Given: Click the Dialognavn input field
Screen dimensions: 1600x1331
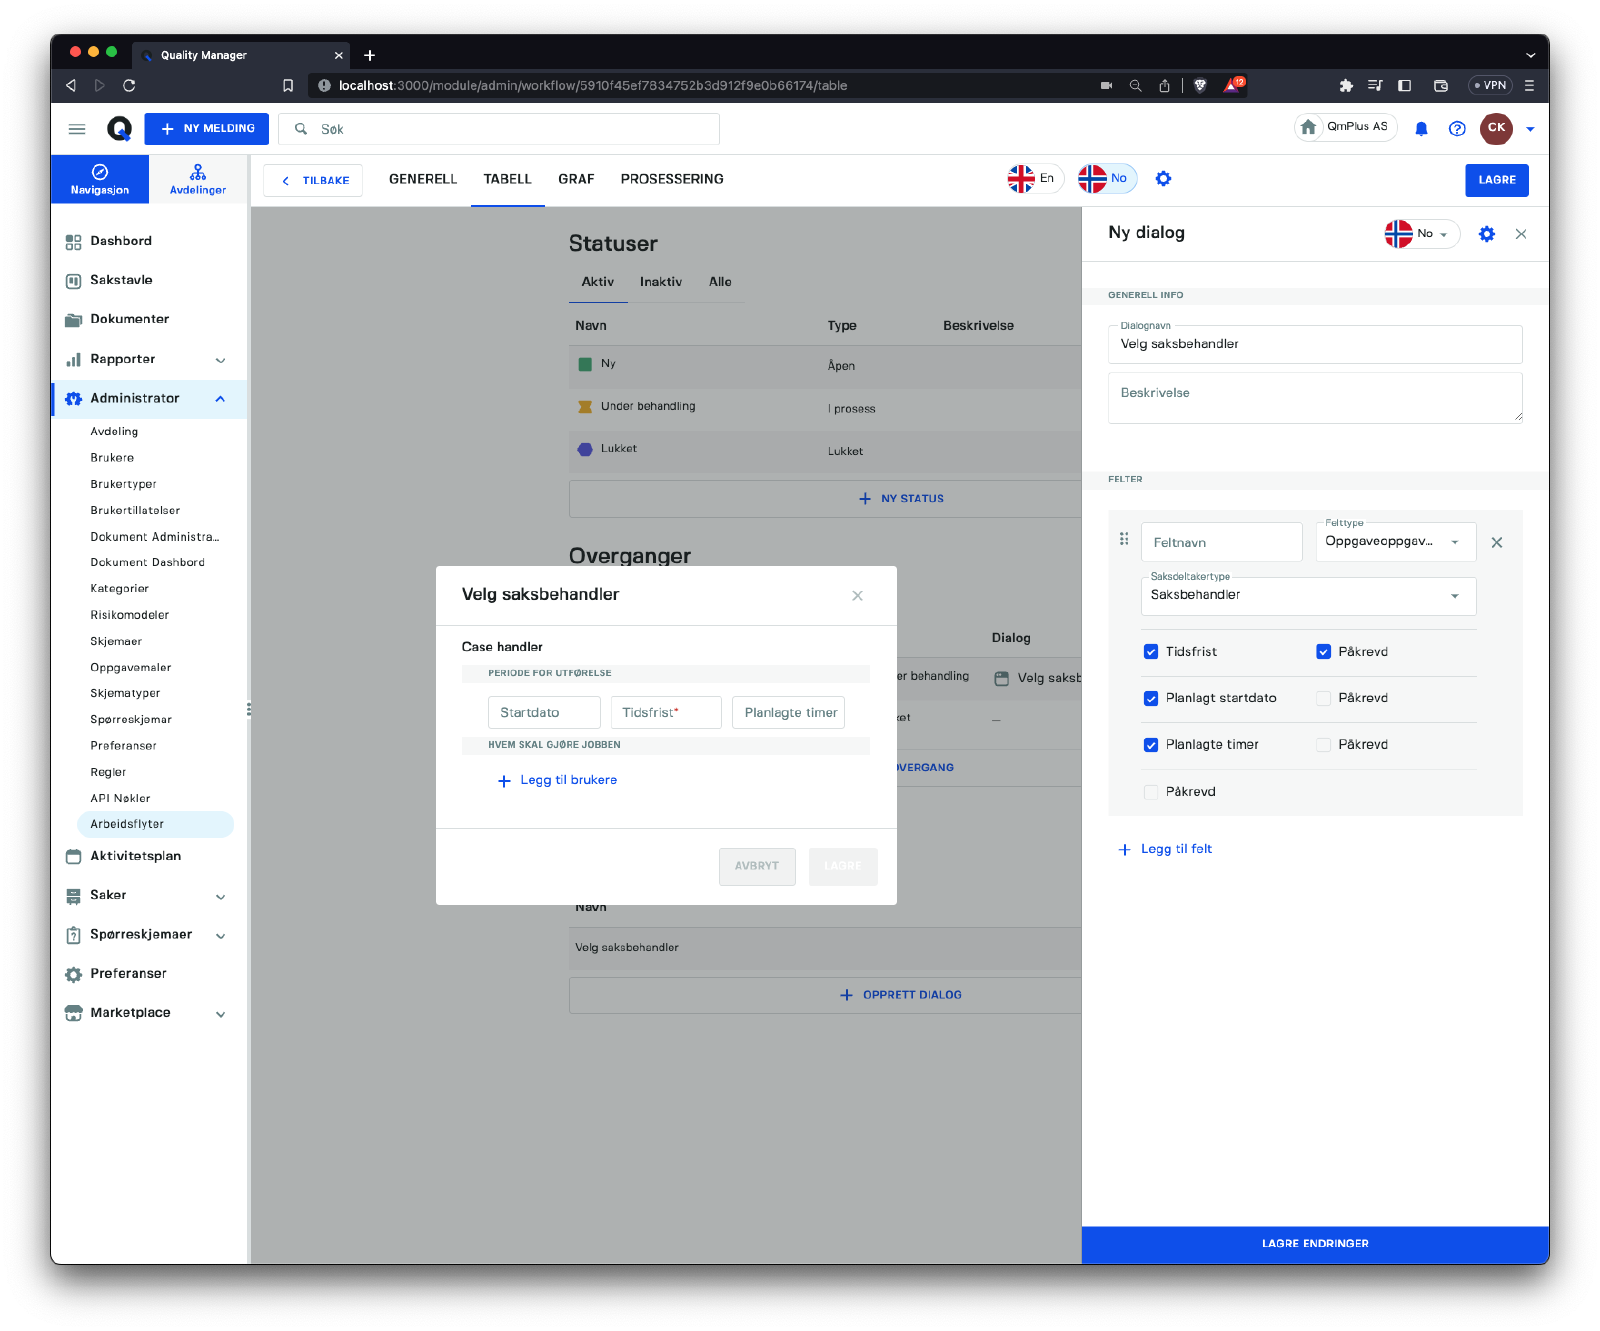Looking at the screenshot, I should (1314, 344).
